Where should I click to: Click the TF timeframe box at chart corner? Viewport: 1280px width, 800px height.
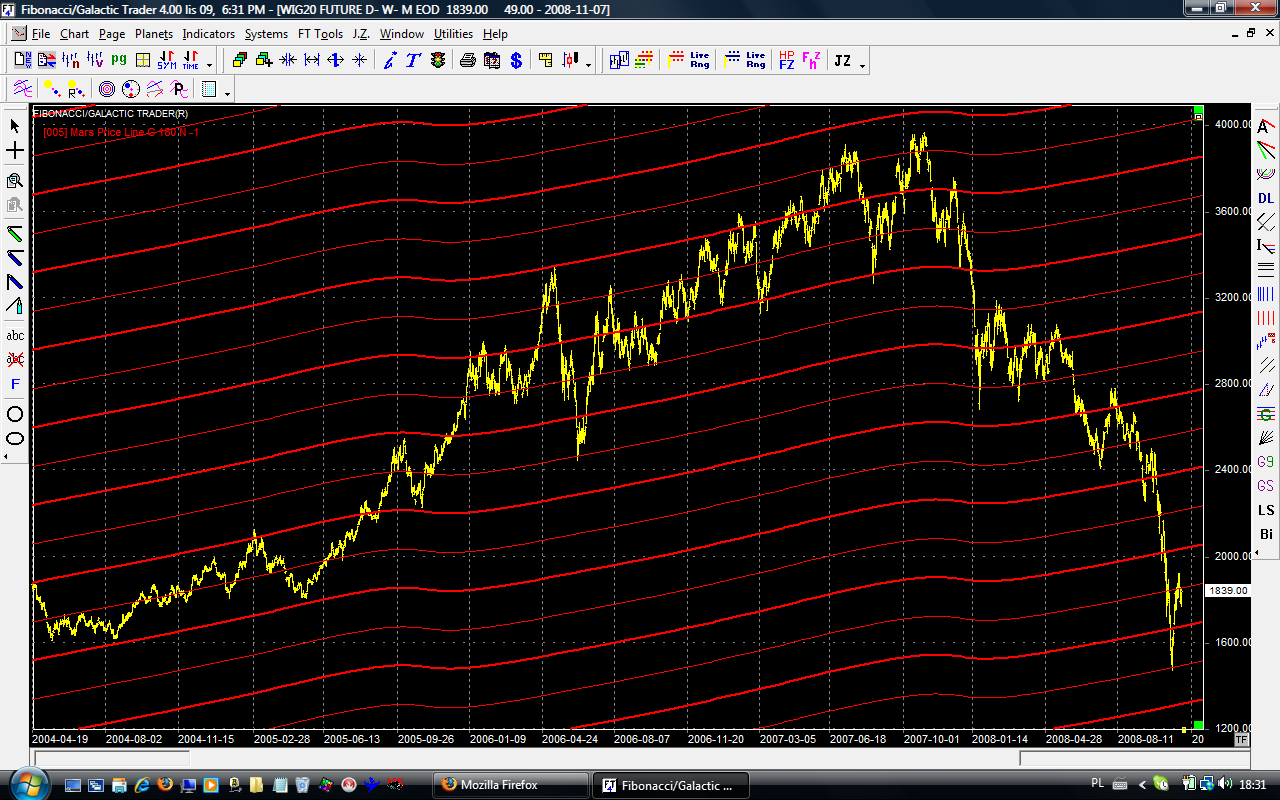tap(1241, 740)
